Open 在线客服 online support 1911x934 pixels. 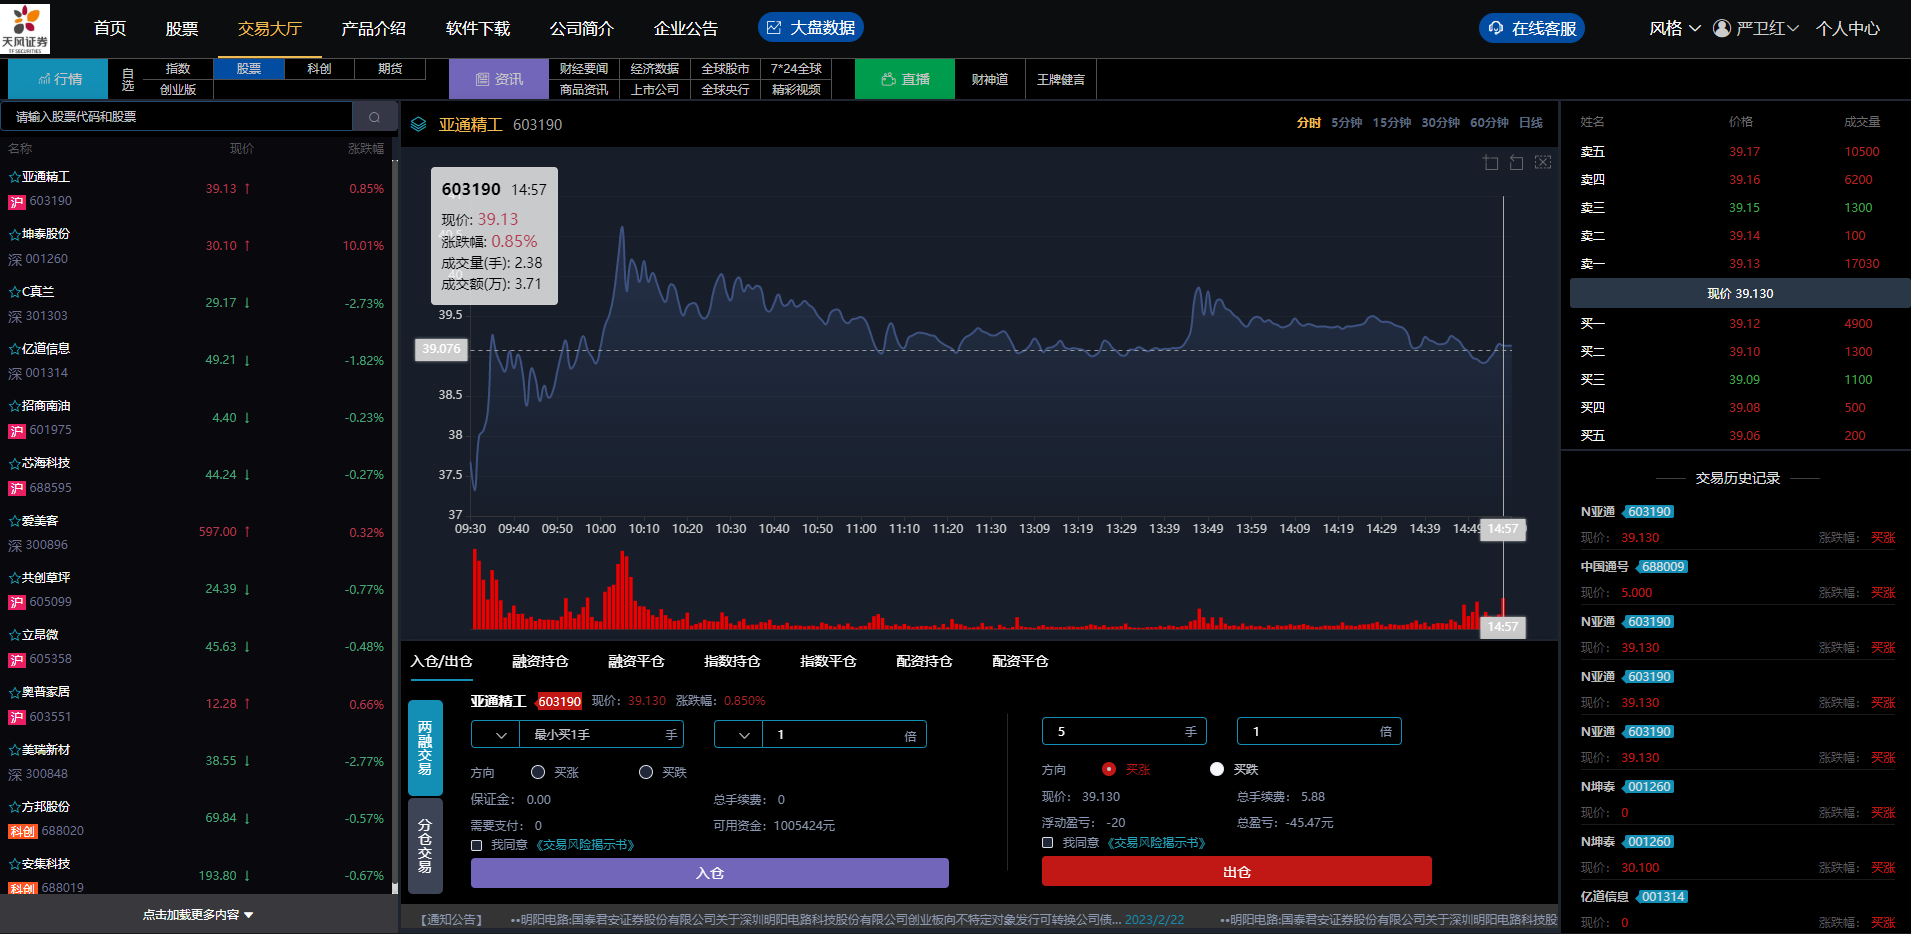tap(1531, 28)
